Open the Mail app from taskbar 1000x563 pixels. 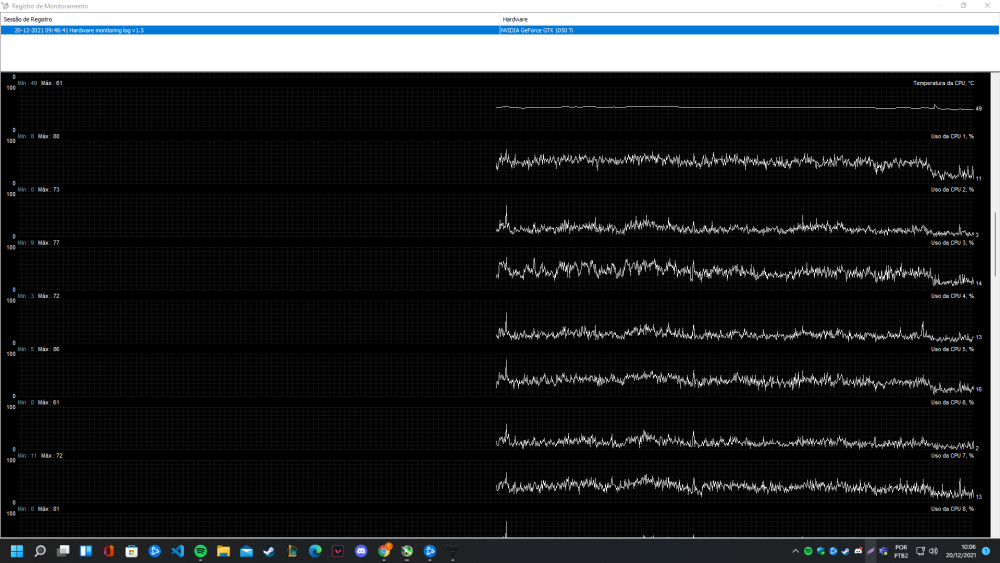coord(246,551)
